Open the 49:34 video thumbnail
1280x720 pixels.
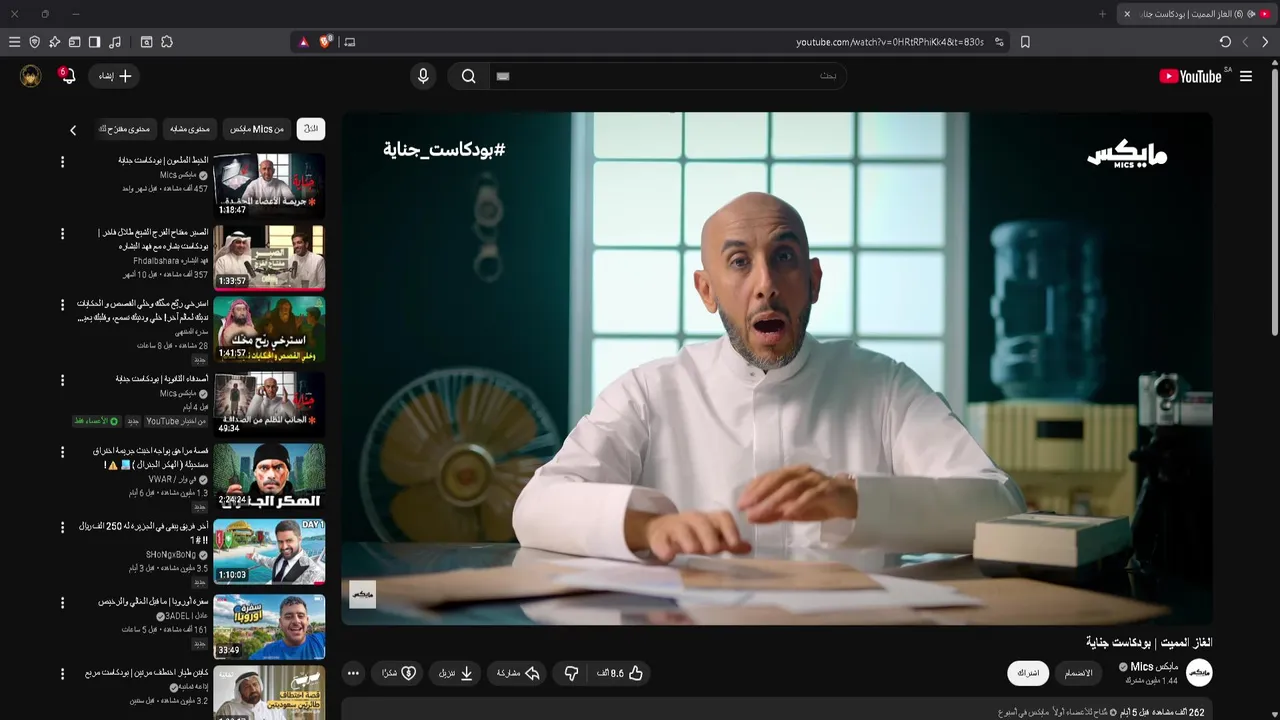tap(269, 403)
